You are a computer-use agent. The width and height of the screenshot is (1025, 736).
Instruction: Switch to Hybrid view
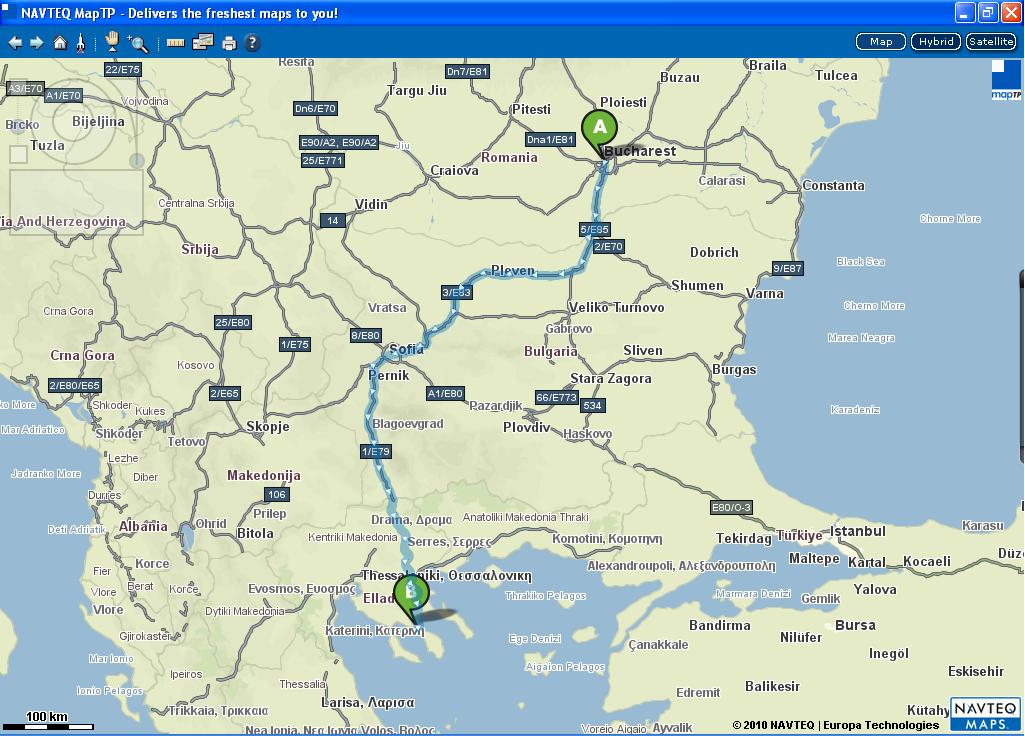click(x=936, y=42)
